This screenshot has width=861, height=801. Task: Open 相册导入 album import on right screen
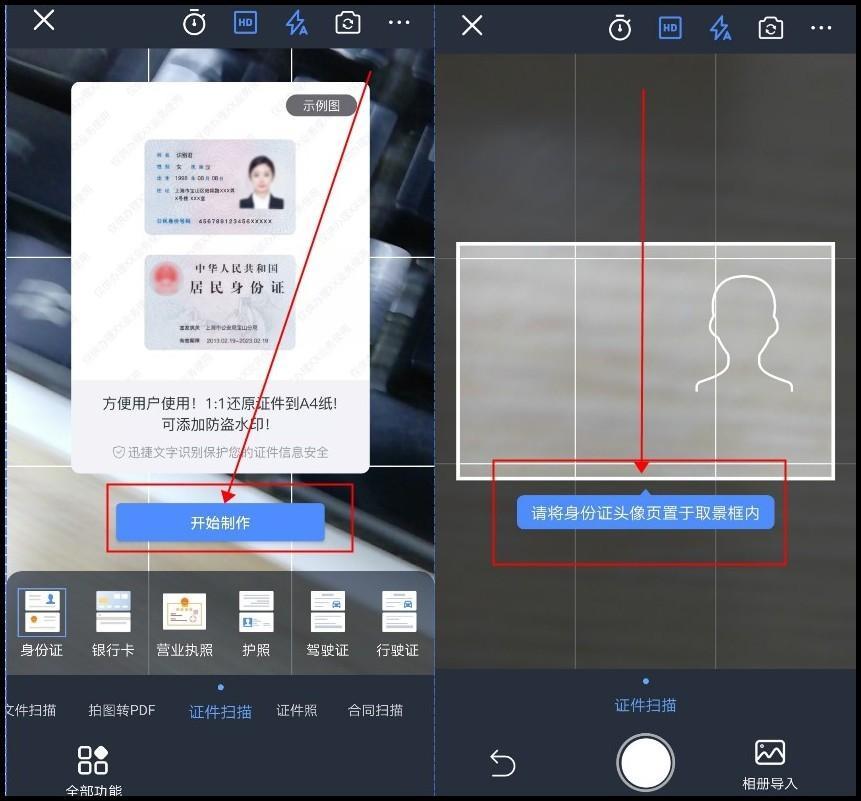point(769,764)
